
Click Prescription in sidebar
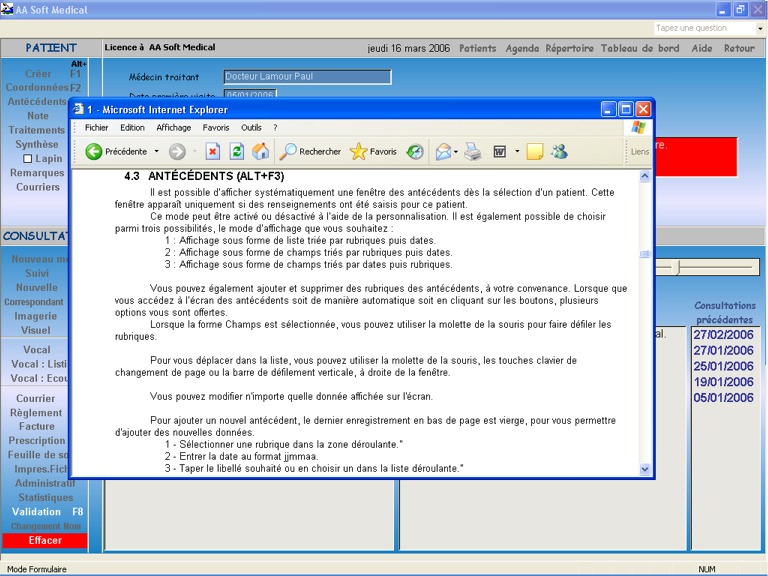click(37, 440)
